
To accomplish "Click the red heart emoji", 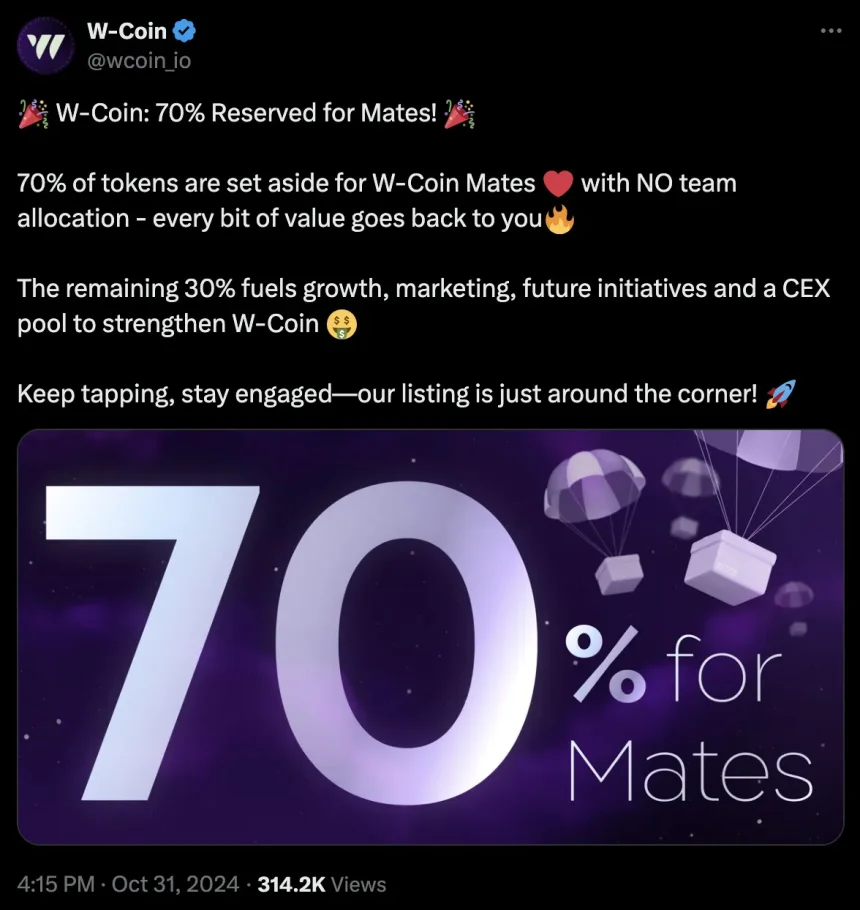I will click(558, 185).
